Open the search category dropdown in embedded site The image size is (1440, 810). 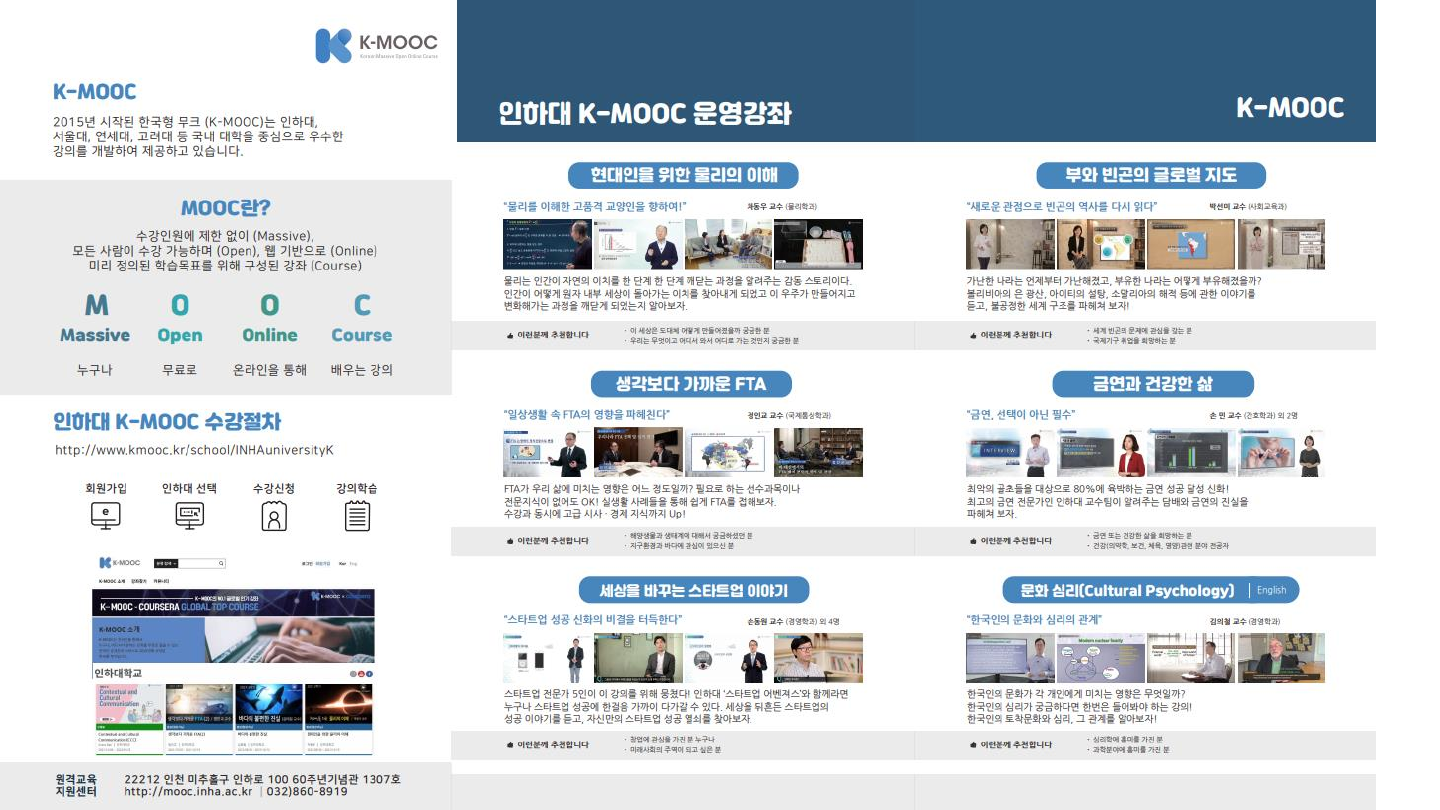(166, 564)
